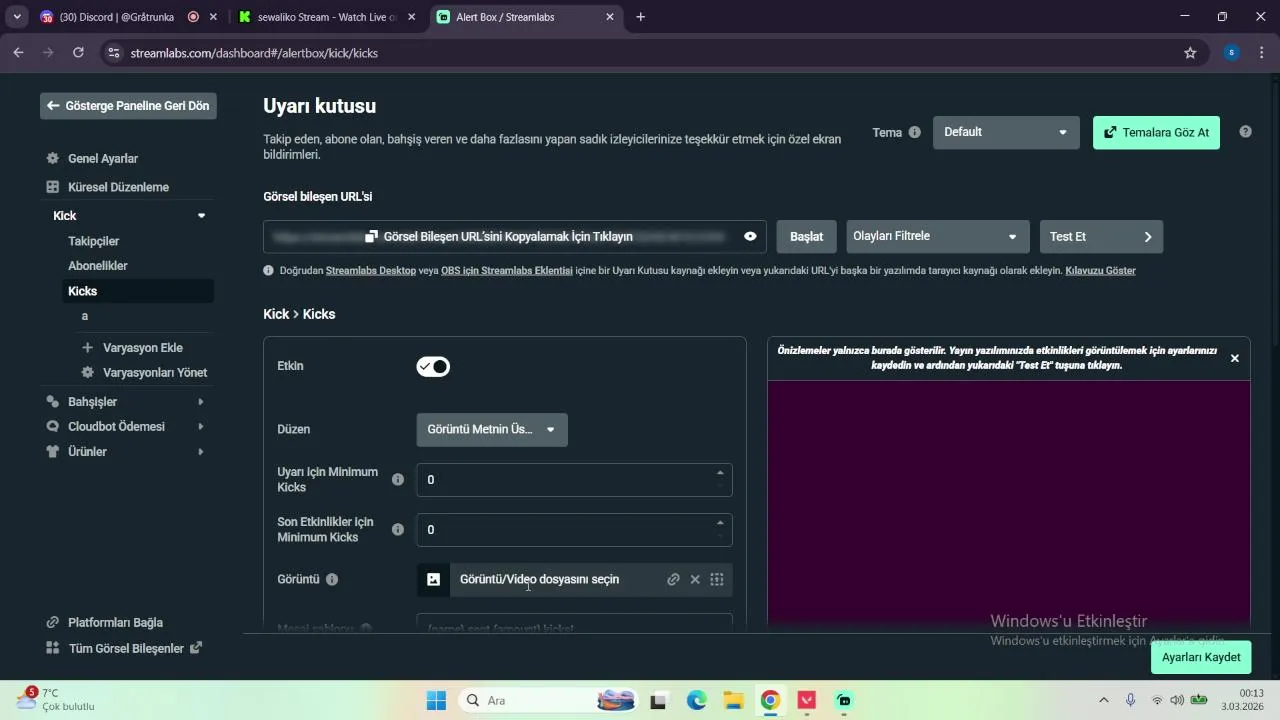Select Takipçiler in sidebar
This screenshot has width=1280, height=720.
point(93,241)
